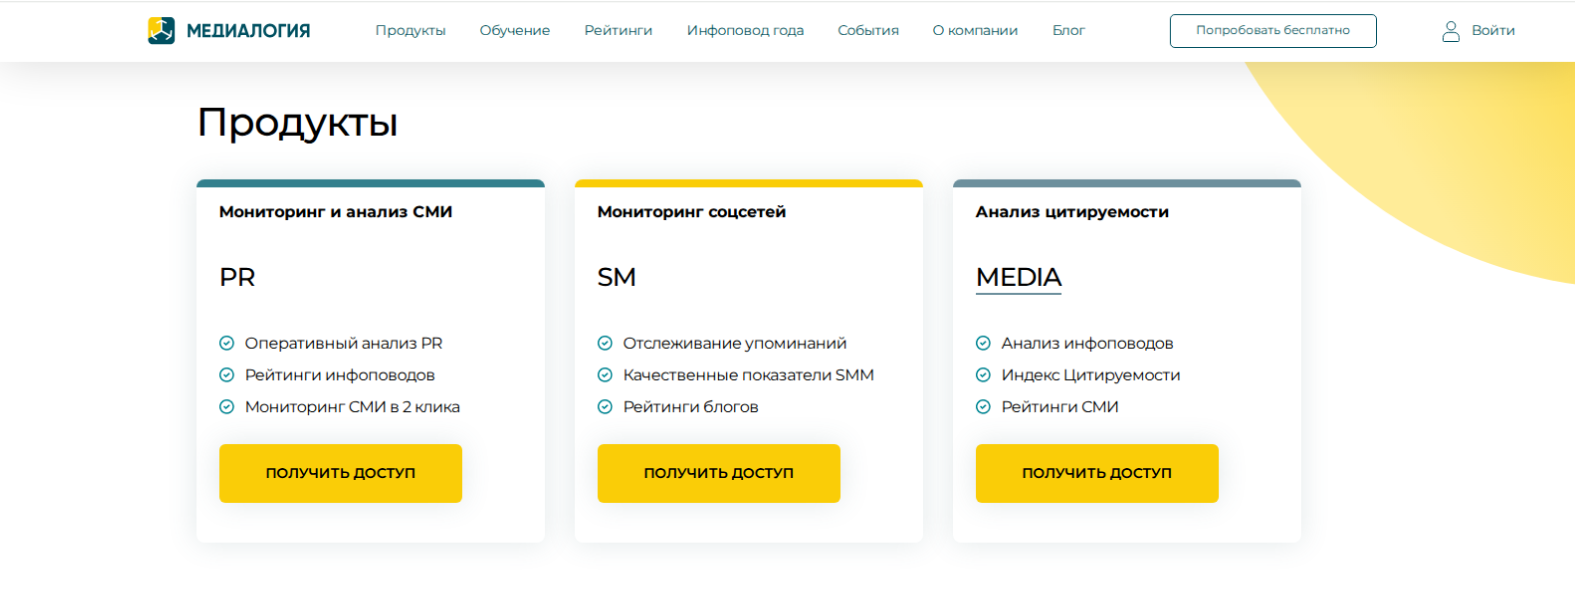The image size is (1575, 589).
Task: Click checkmark icon beside Рейтинги блогов
Action: click(605, 407)
